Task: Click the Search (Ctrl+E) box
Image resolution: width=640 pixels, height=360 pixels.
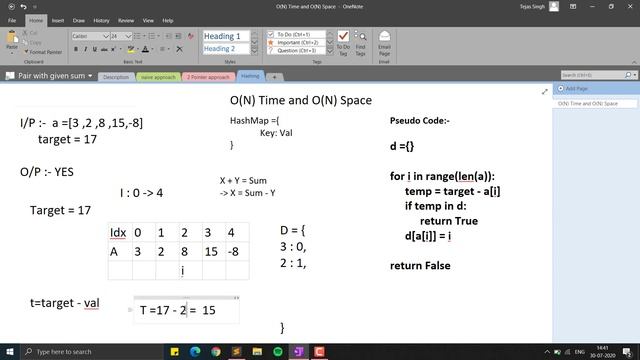Action: pos(593,75)
